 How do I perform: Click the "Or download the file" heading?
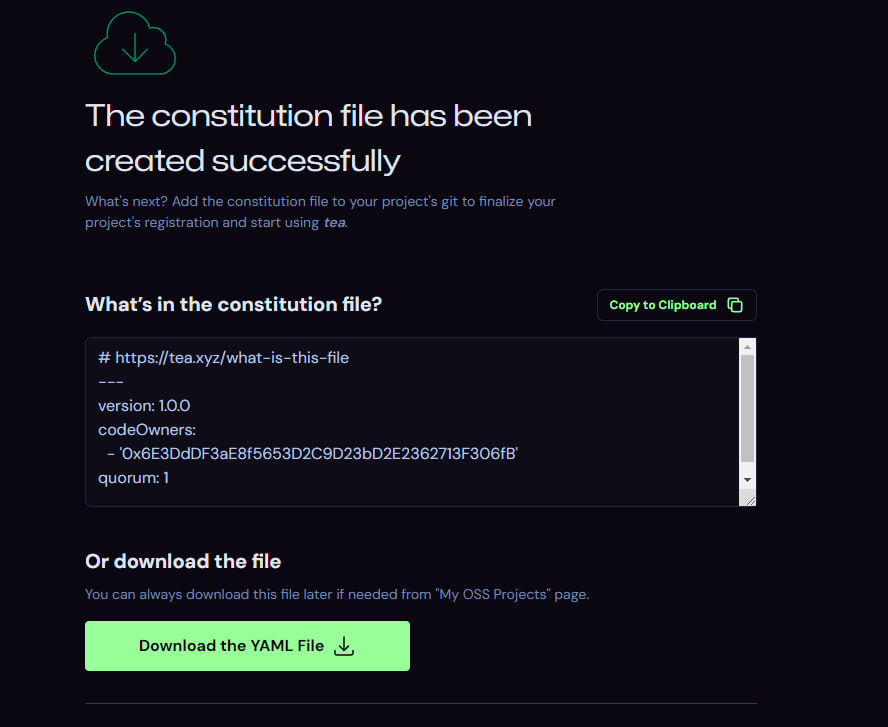[183, 561]
